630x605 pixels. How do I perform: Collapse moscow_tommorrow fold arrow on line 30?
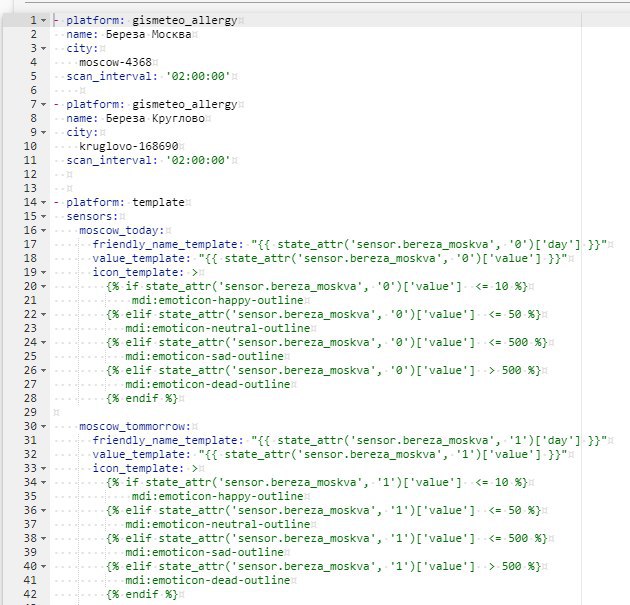43,427
